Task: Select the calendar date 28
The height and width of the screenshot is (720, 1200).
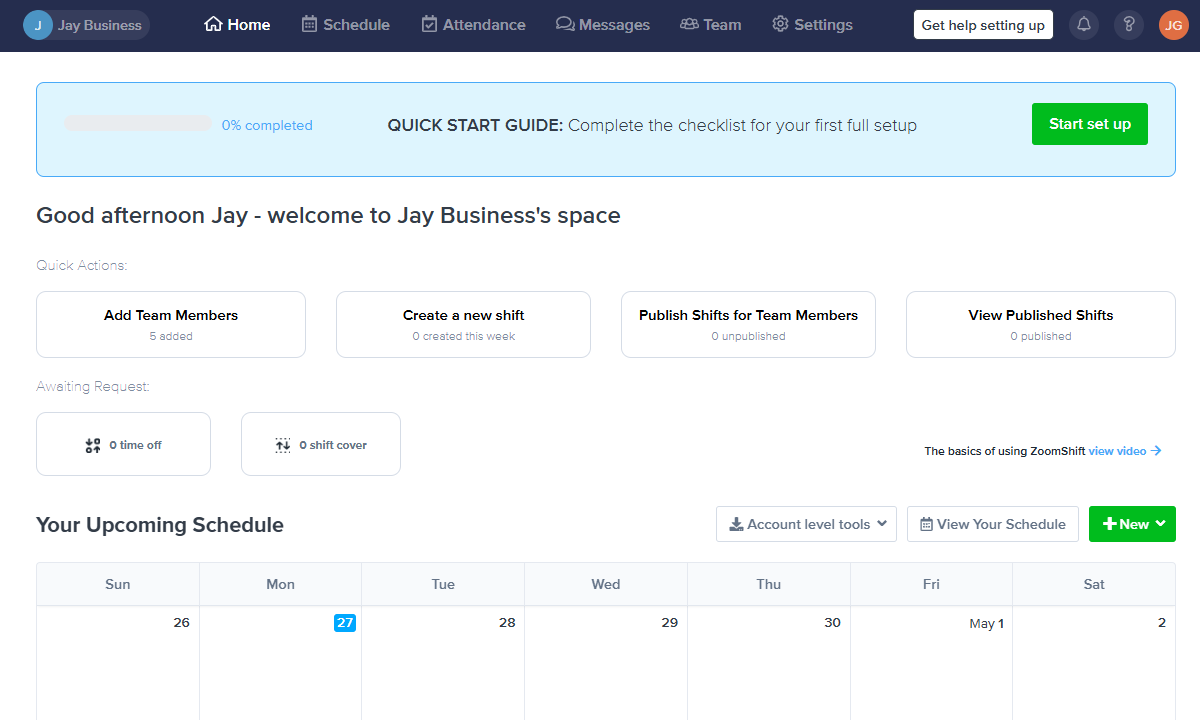Action: tap(507, 622)
